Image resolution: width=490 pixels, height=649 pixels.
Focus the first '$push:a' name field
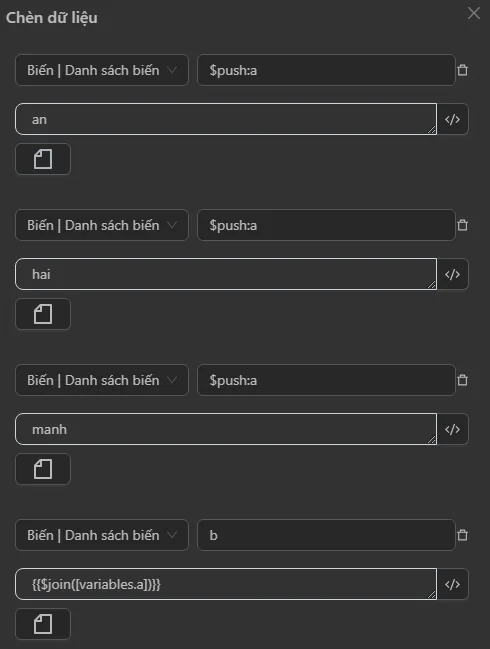point(326,70)
